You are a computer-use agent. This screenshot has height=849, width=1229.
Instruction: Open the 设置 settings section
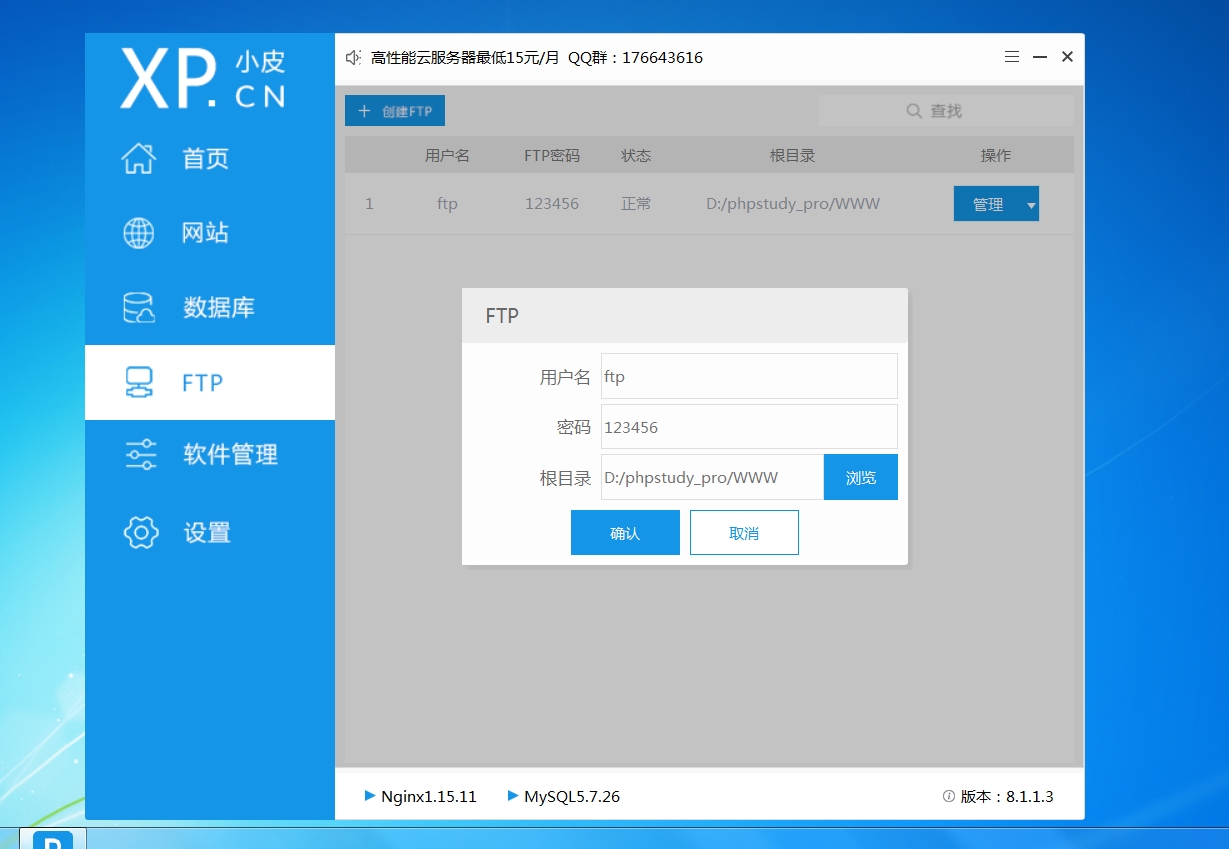click(209, 532)
